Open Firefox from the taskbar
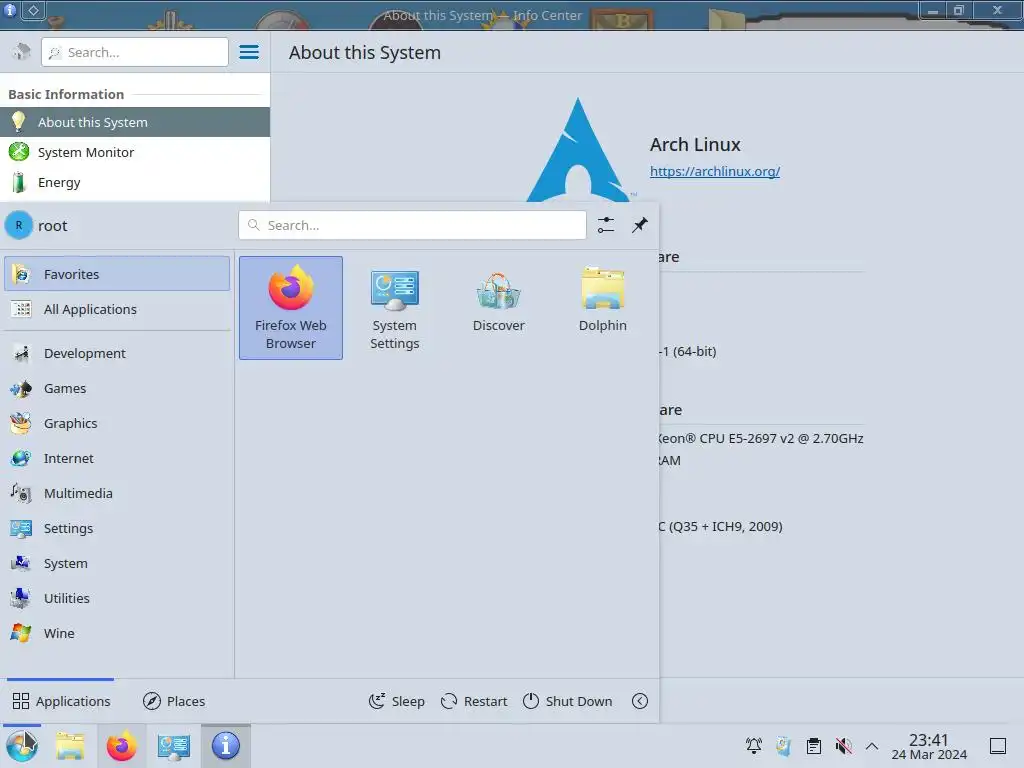The width and height of the screenshot is (1024, 768). 121,746
